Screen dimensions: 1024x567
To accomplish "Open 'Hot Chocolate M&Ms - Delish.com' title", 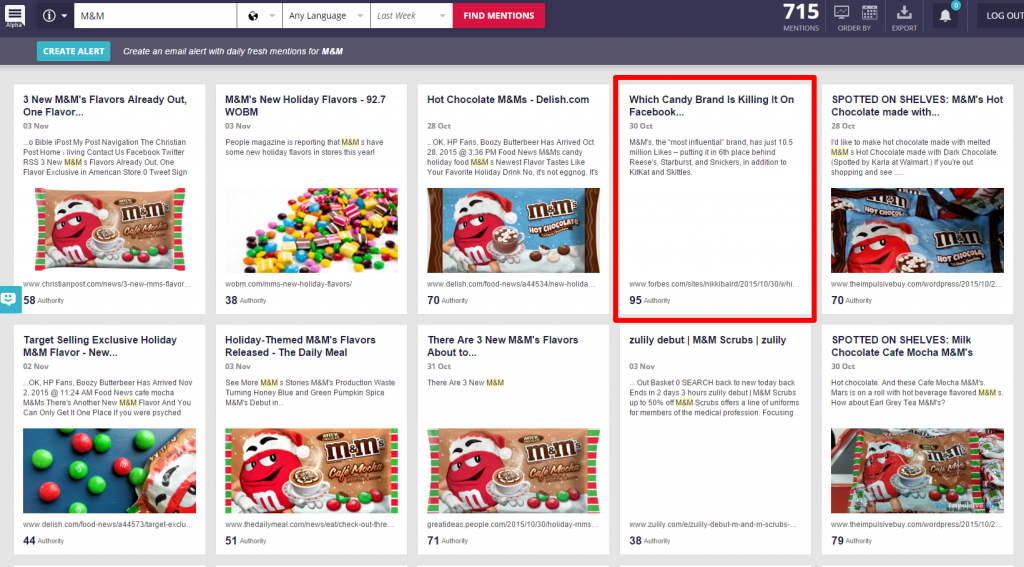I will click(x=507, y=99).
